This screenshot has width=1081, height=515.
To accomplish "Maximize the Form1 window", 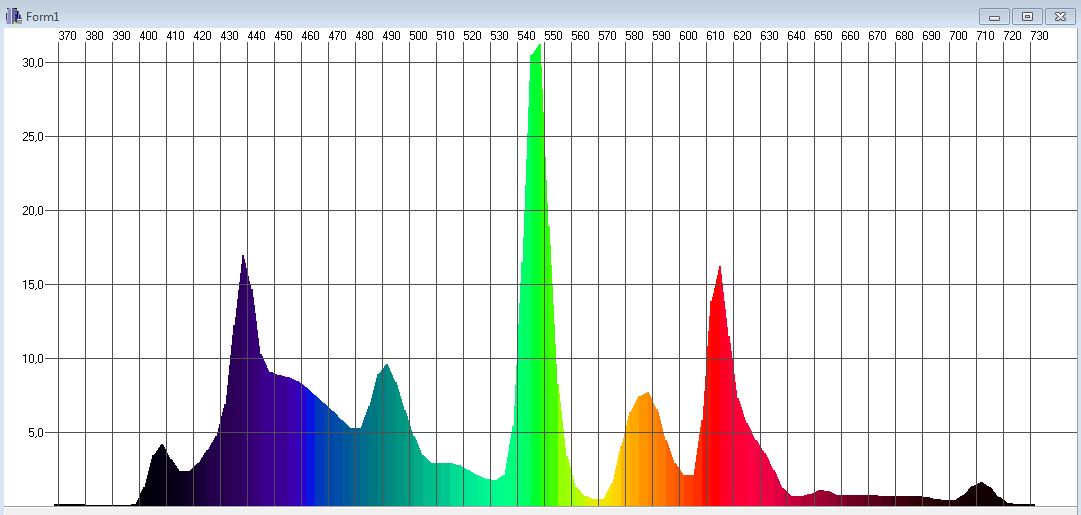I will pyautogui.click(x=1027, y=17).
